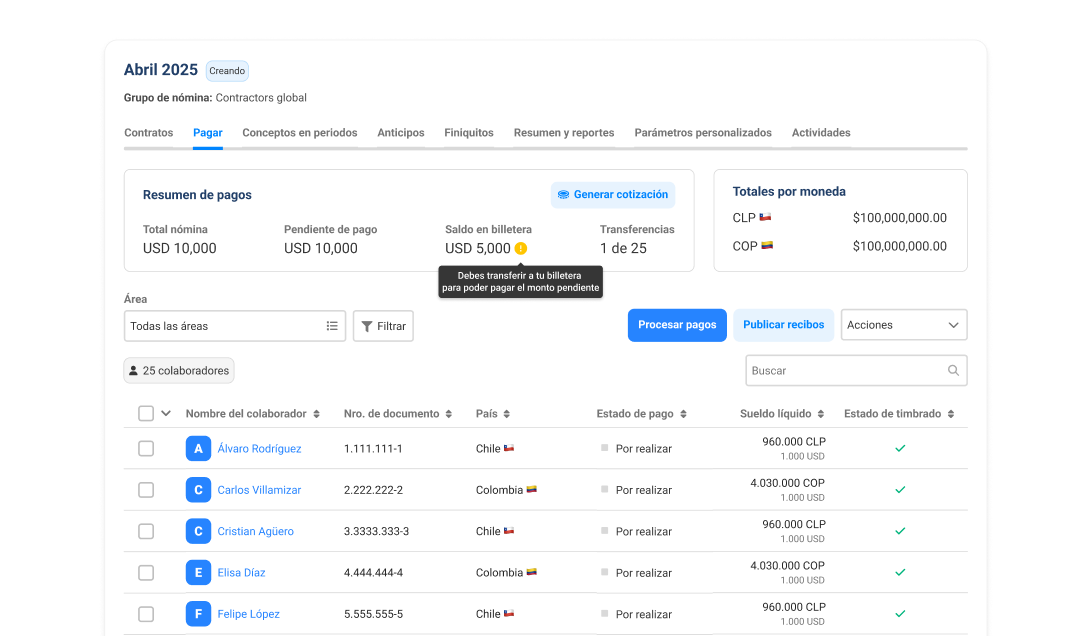
Task: Sort by Sueldo líquido column arrows
Action: (821, 414)
